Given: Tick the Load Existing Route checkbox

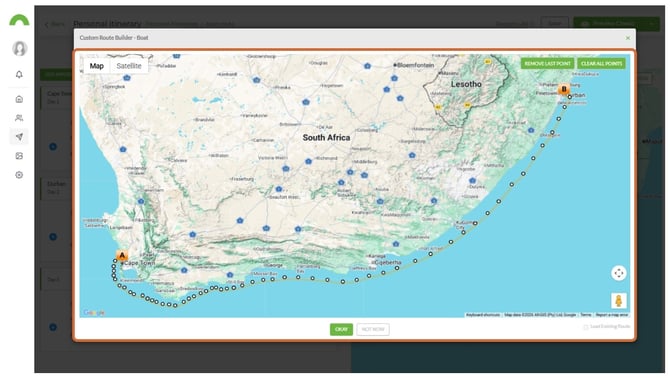Looking at the screenshot, I should pos(586,327).
